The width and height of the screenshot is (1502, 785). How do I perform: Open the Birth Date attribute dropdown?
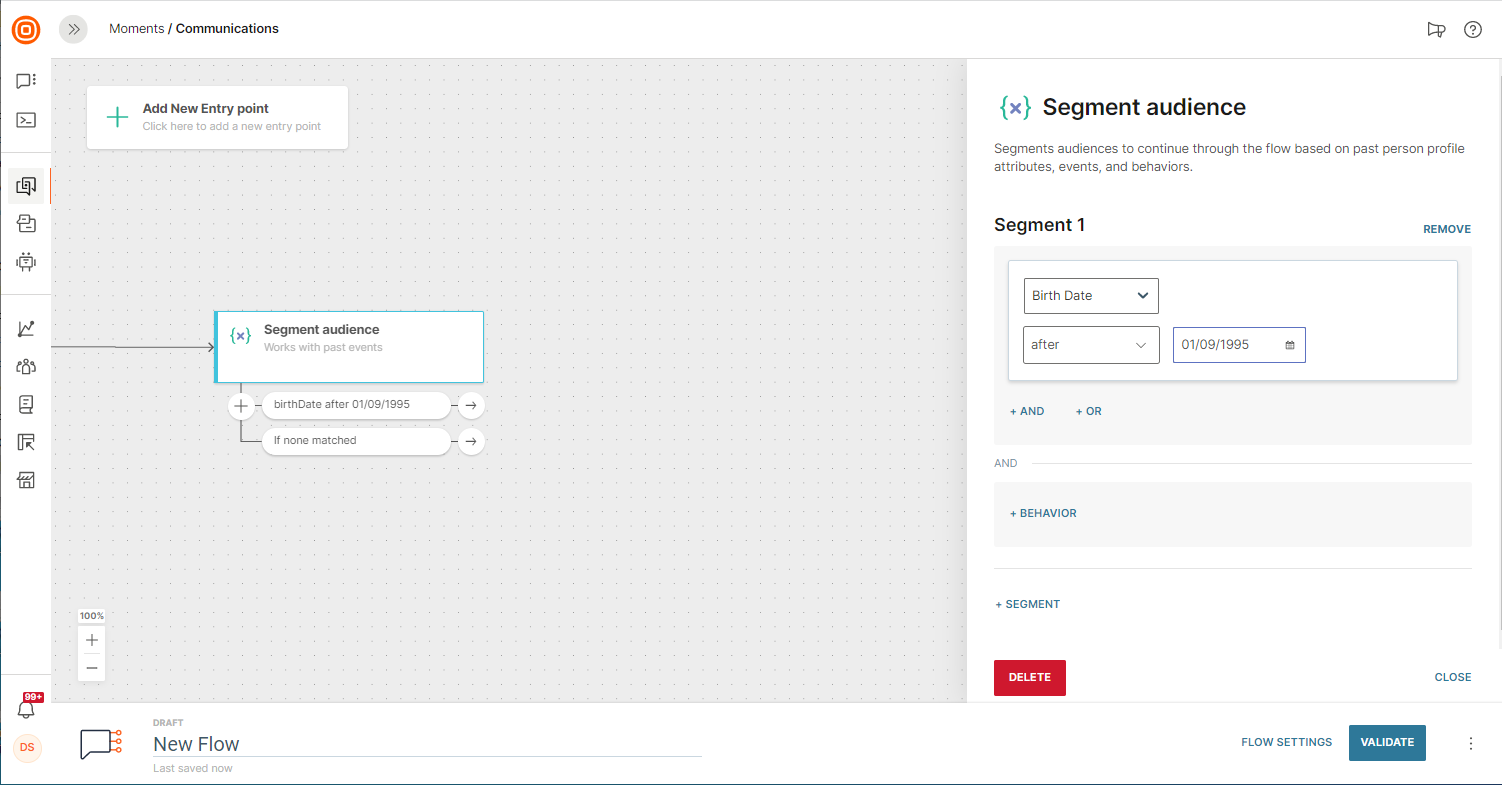coord(1090,296)
